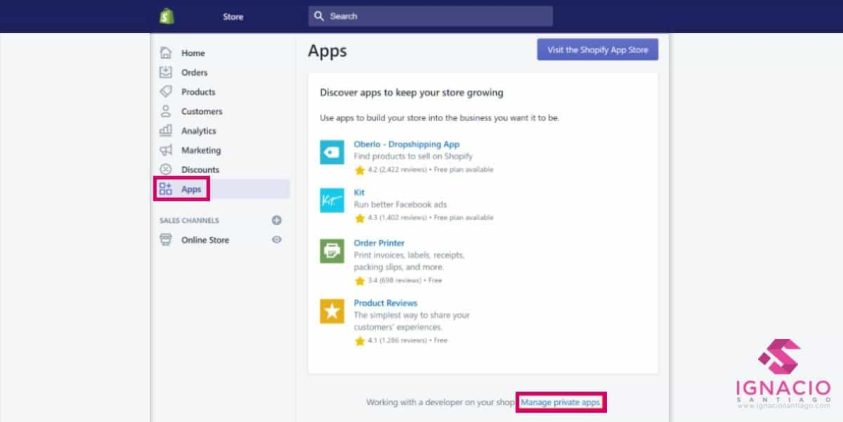Click the Discounts badge icon
Viewport: 843px width, 422px height.
(166, 169)
